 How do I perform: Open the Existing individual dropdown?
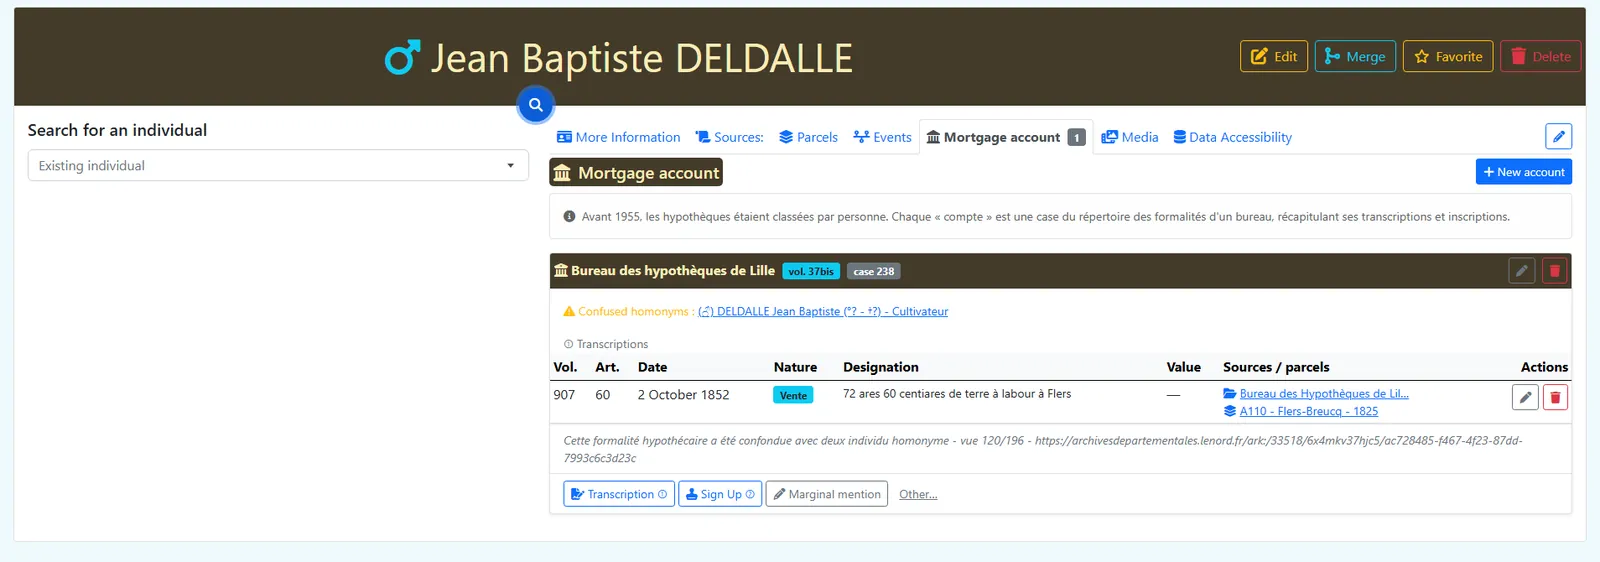point(278,165)
